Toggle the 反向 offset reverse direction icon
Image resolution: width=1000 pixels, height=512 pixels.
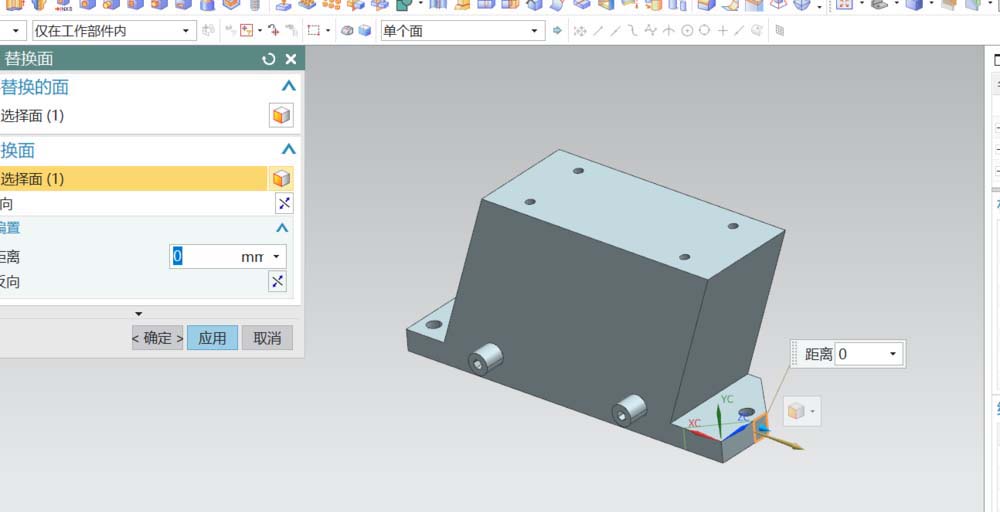277,282
